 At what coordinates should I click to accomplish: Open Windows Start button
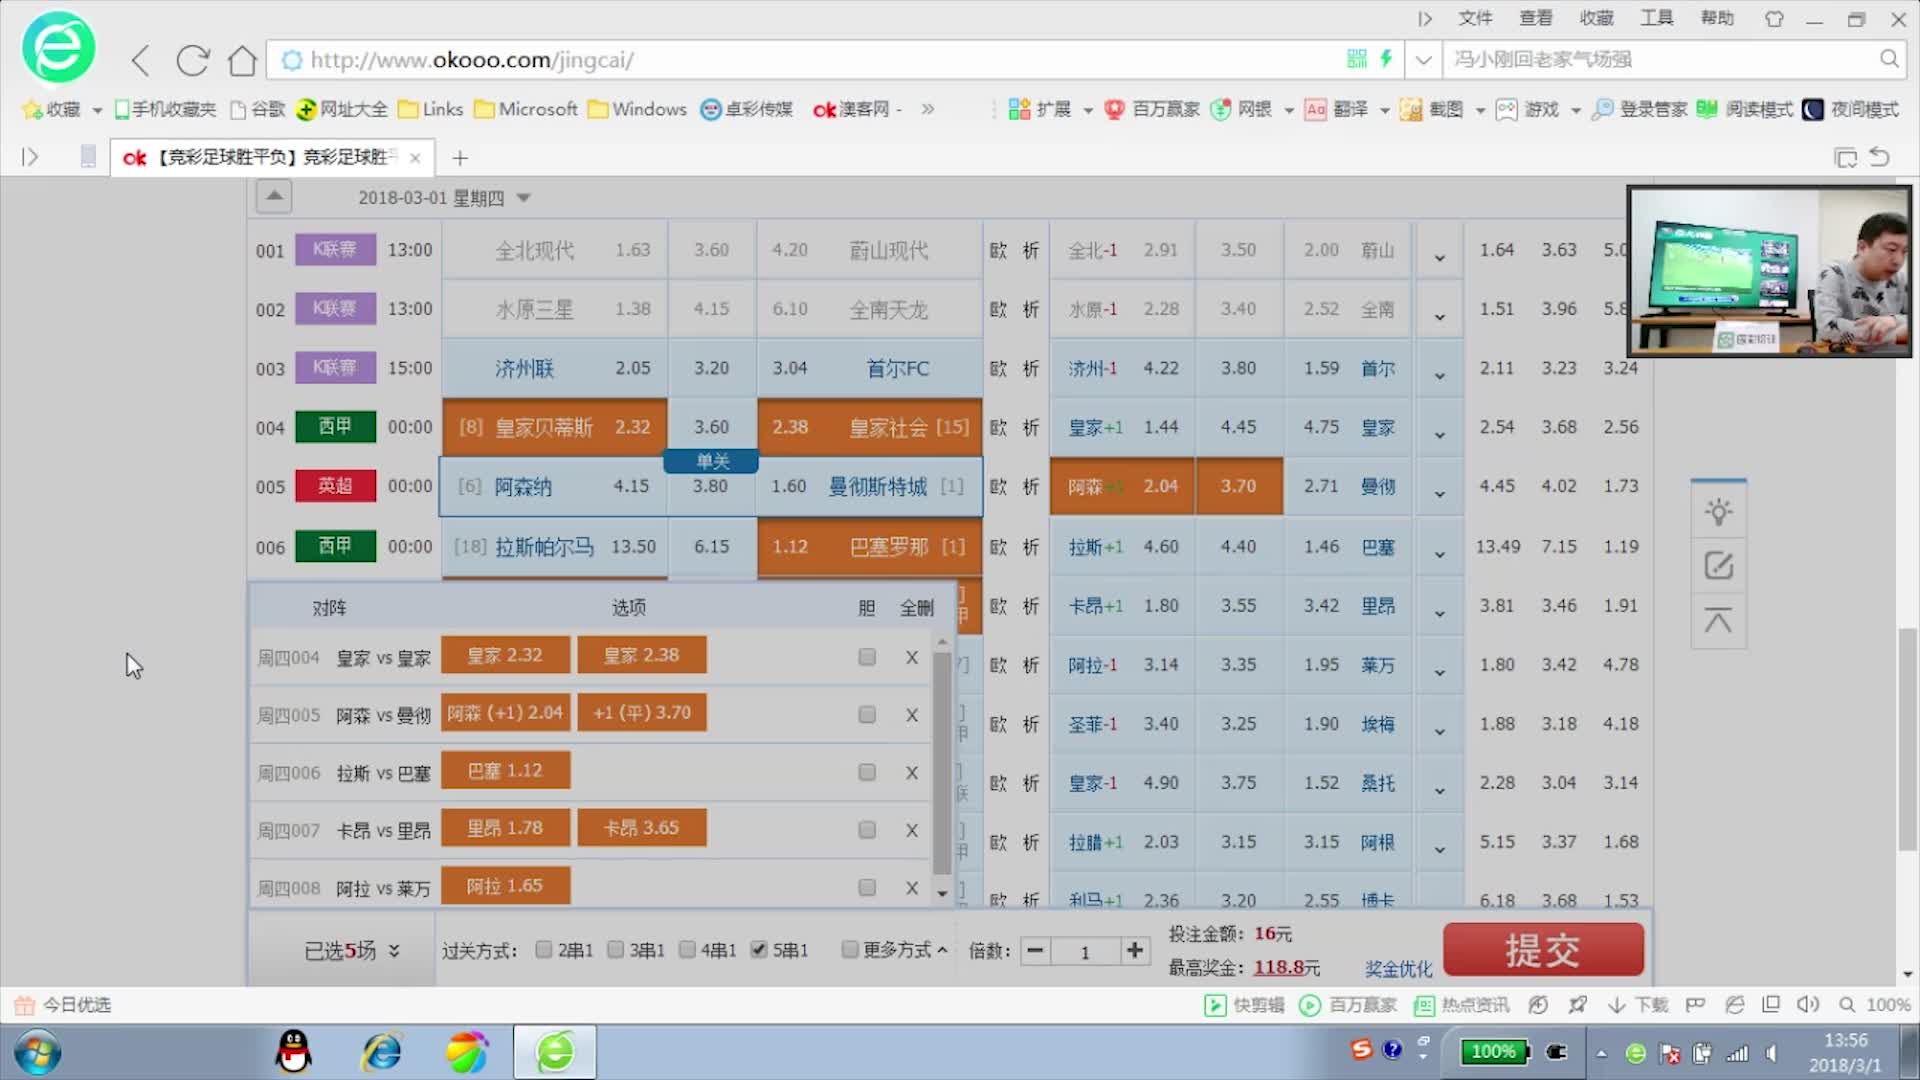(x=38, y=1053)
